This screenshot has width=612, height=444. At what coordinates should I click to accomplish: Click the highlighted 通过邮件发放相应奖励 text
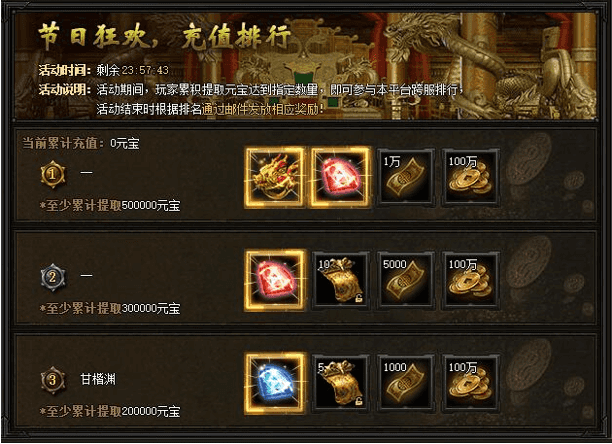263,109
